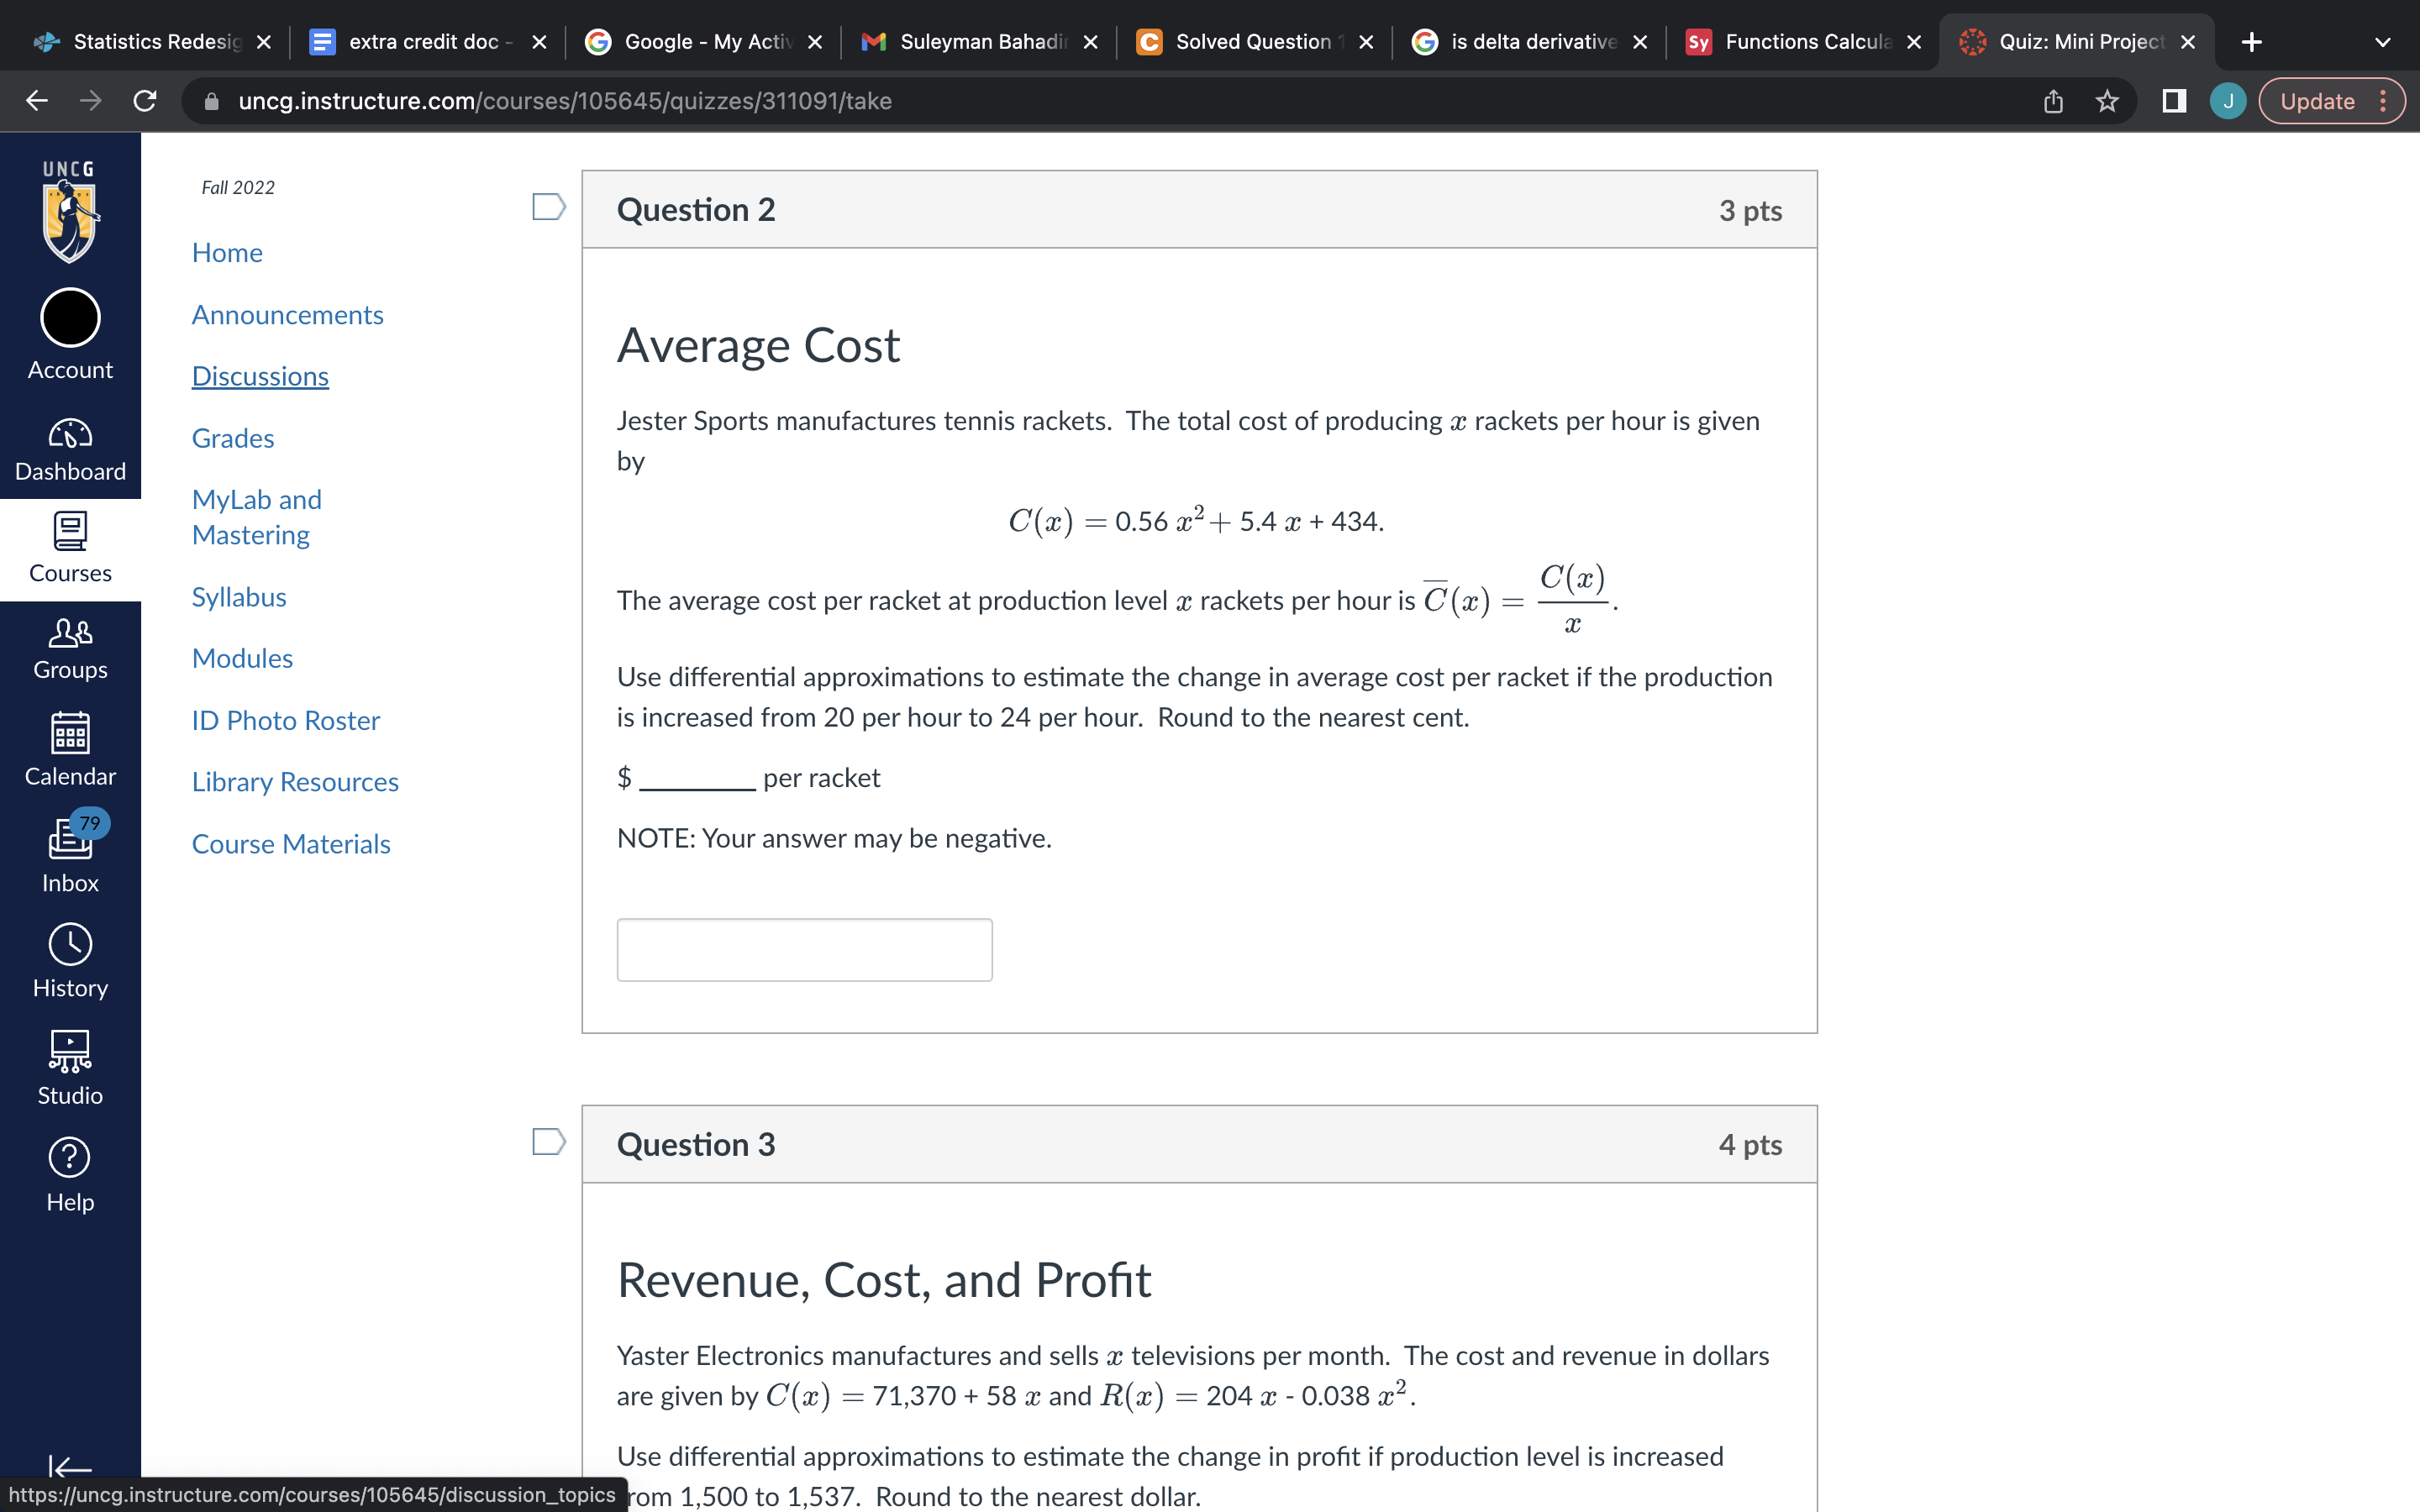Flag Question 3 for review
The height and width of the screenshot is (1512, 2420).
(548, 1141)
